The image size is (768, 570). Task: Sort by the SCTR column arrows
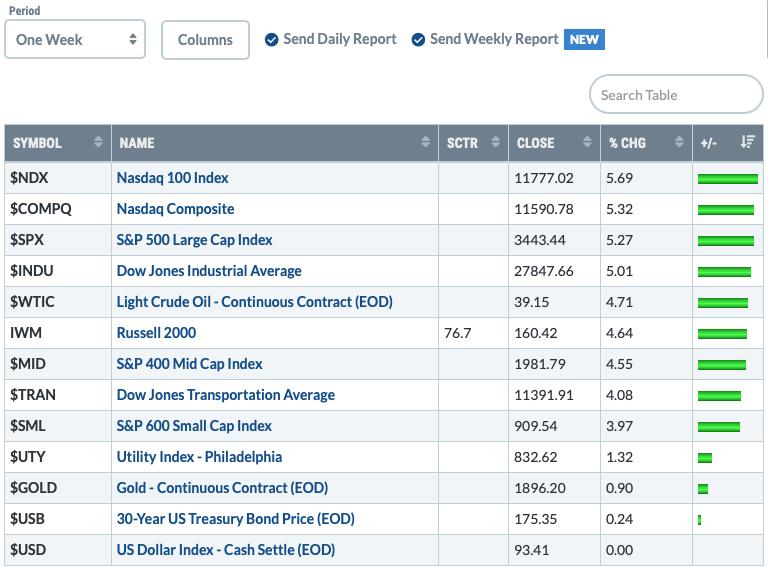[495, 142]
